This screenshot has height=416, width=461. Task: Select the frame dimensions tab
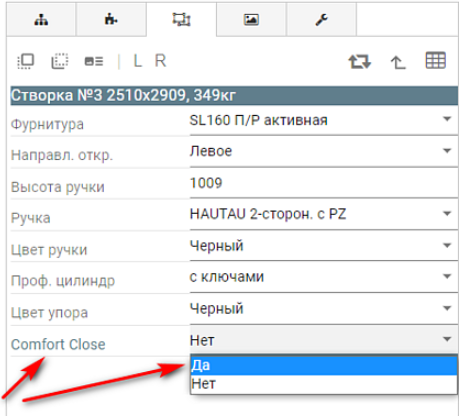(181, 20)
